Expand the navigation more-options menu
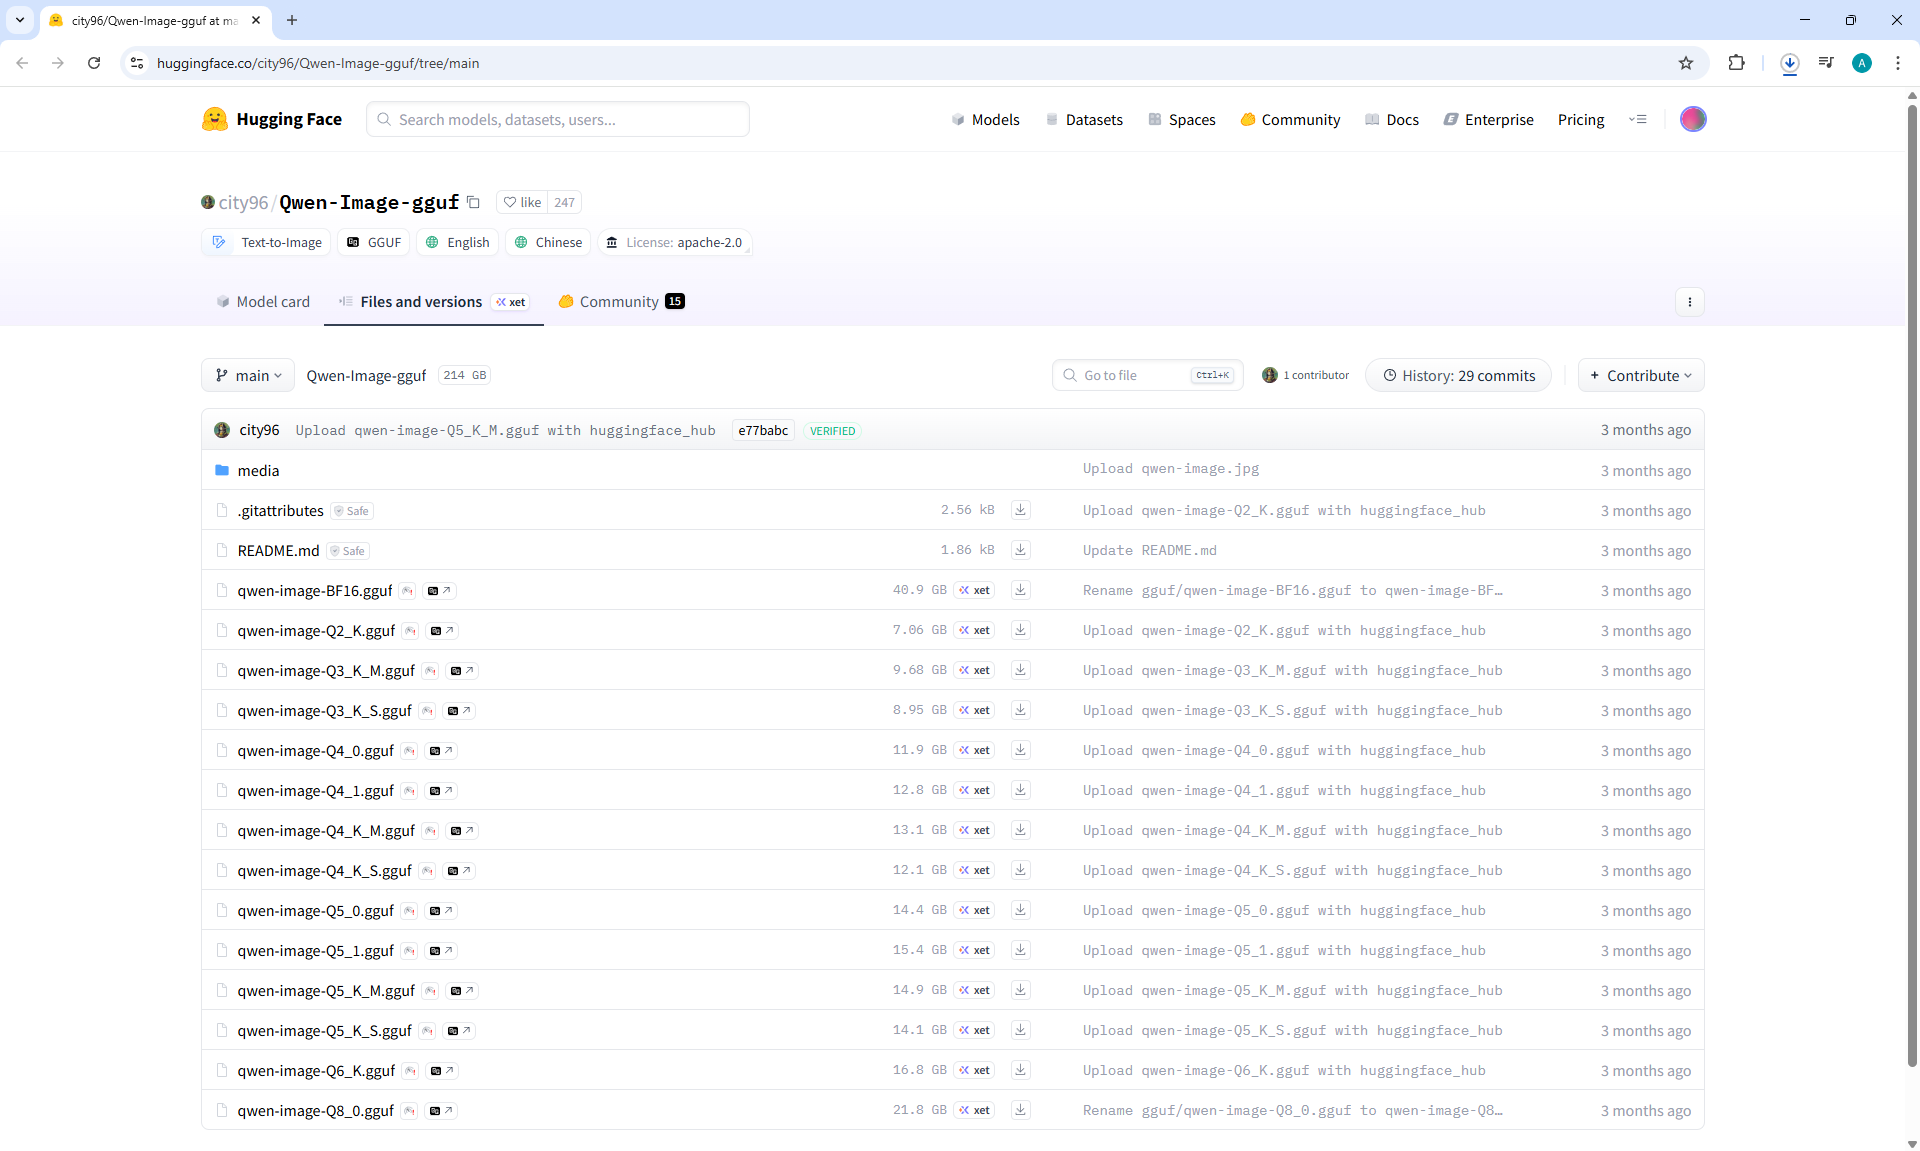The height and width of the screenshot is (1151, 1920). point(1637,119)
